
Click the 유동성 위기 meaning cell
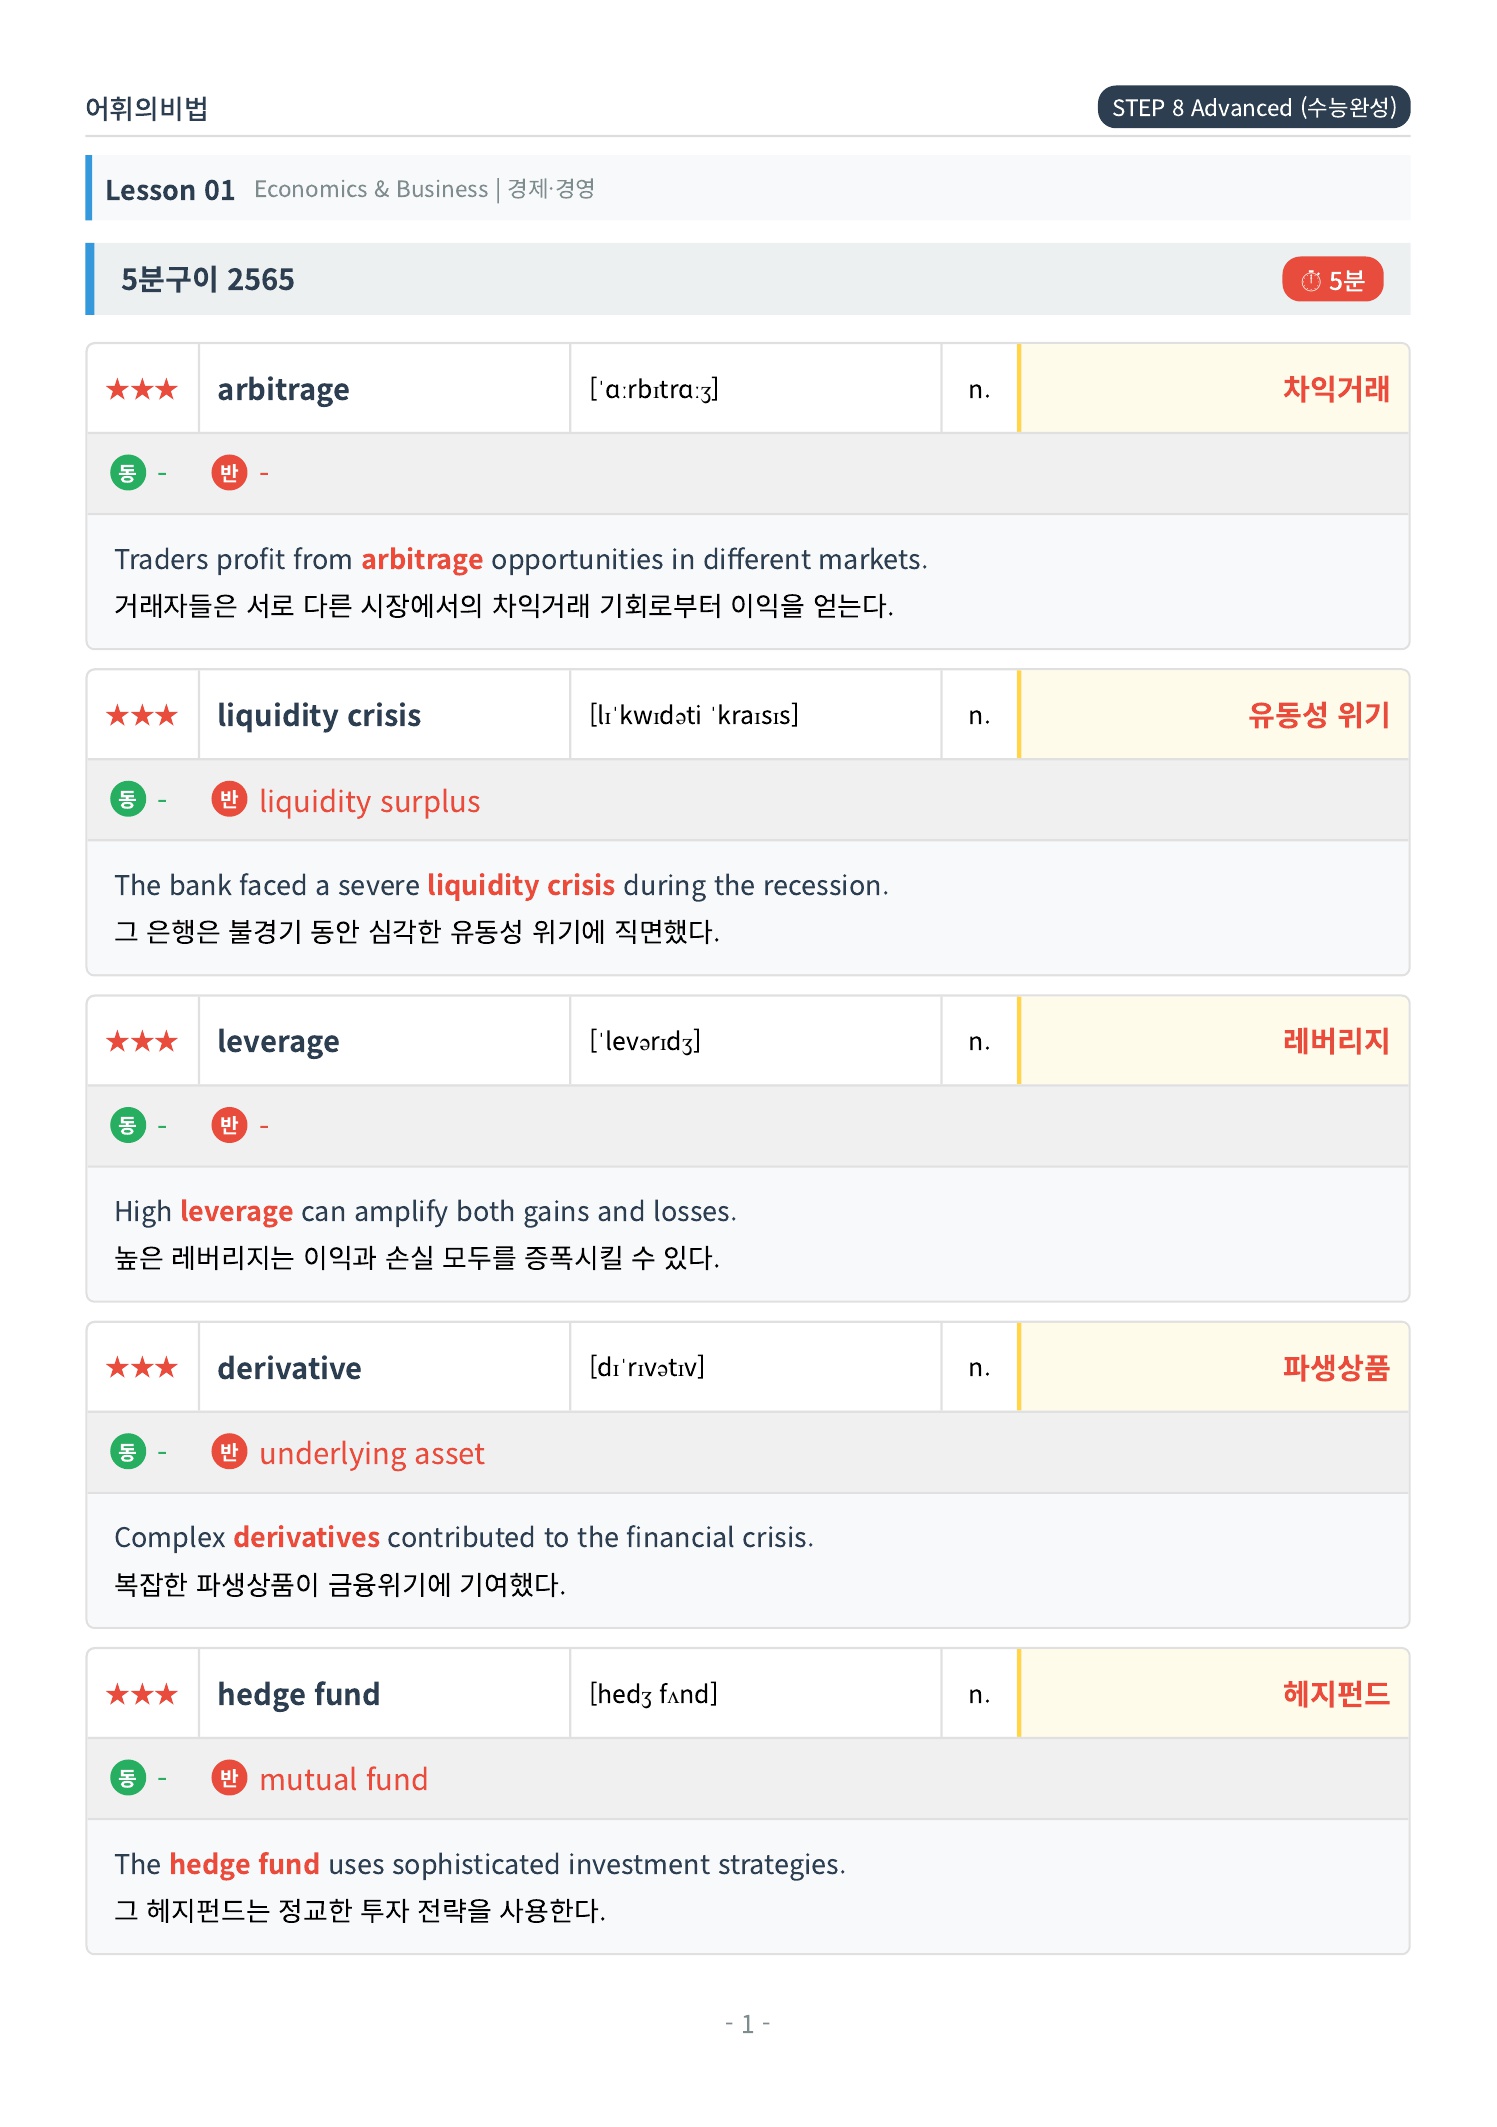coord(1214,715)
